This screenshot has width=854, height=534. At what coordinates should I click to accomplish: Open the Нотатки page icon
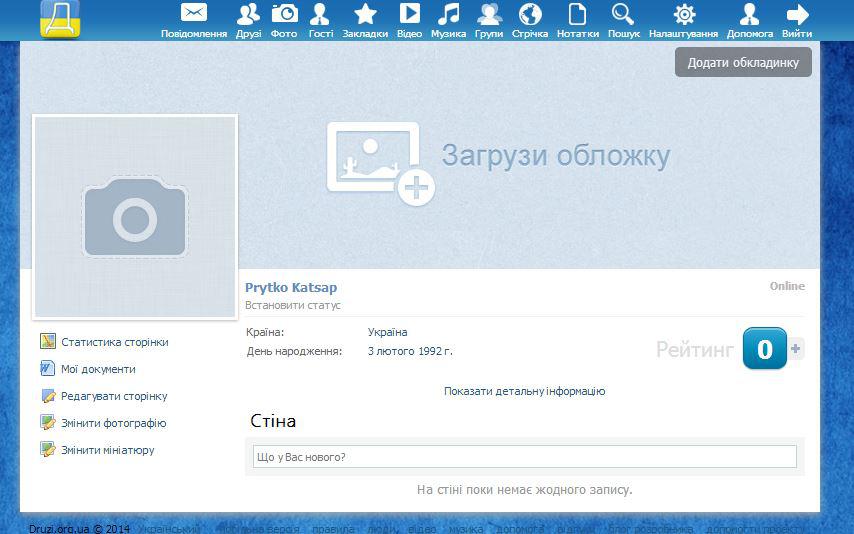[x=577, y=14]
